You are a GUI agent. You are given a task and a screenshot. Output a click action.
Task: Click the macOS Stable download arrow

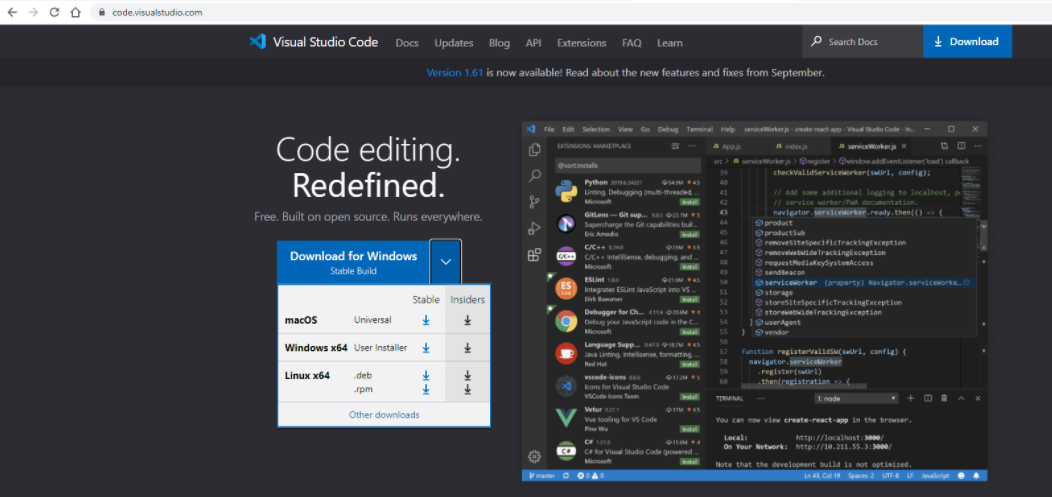(x=426, y=321)
